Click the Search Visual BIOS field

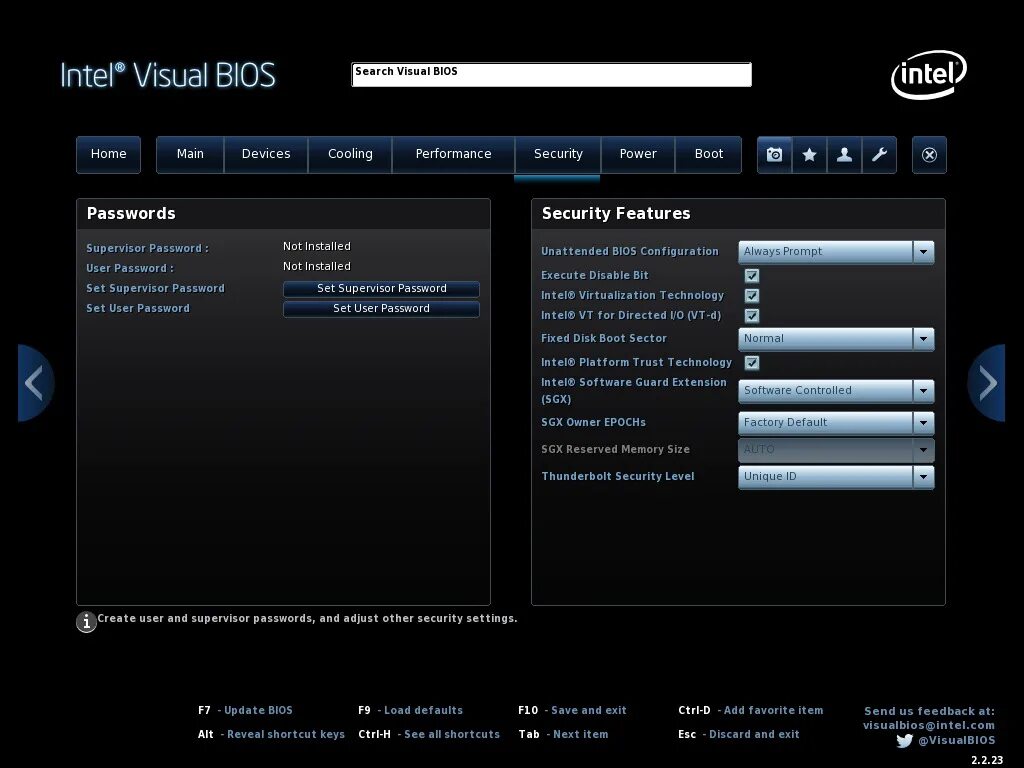(x=551, y=74)
